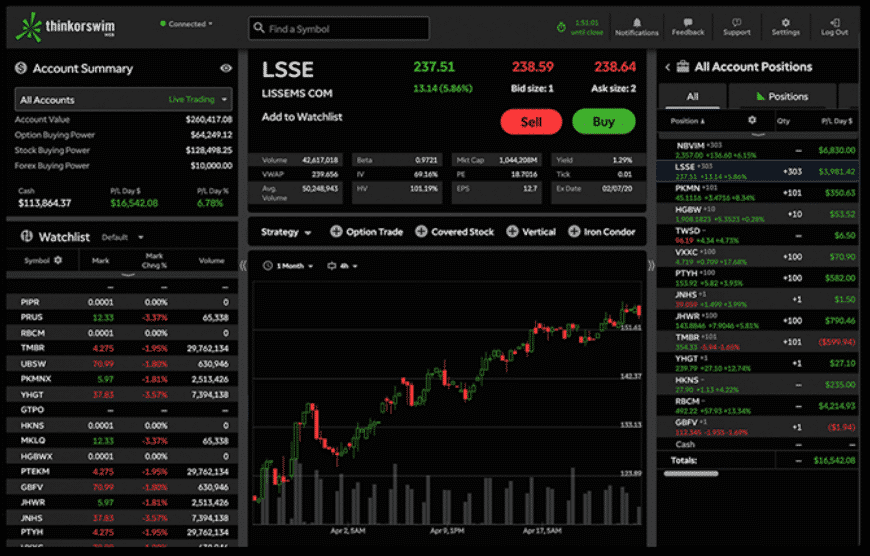Click the Sell button

(531, 122)
